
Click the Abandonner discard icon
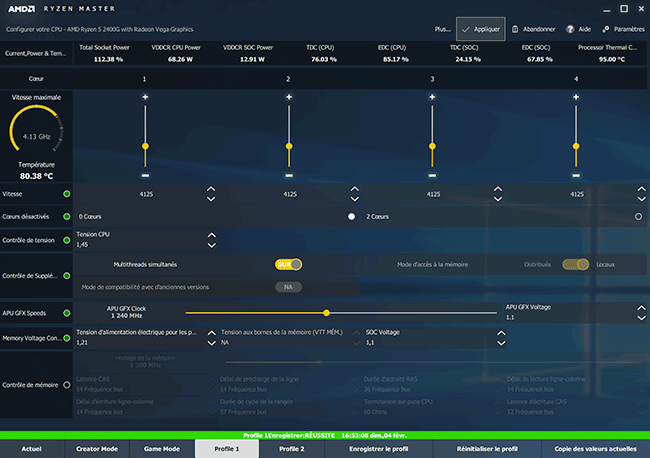(516, 30)
